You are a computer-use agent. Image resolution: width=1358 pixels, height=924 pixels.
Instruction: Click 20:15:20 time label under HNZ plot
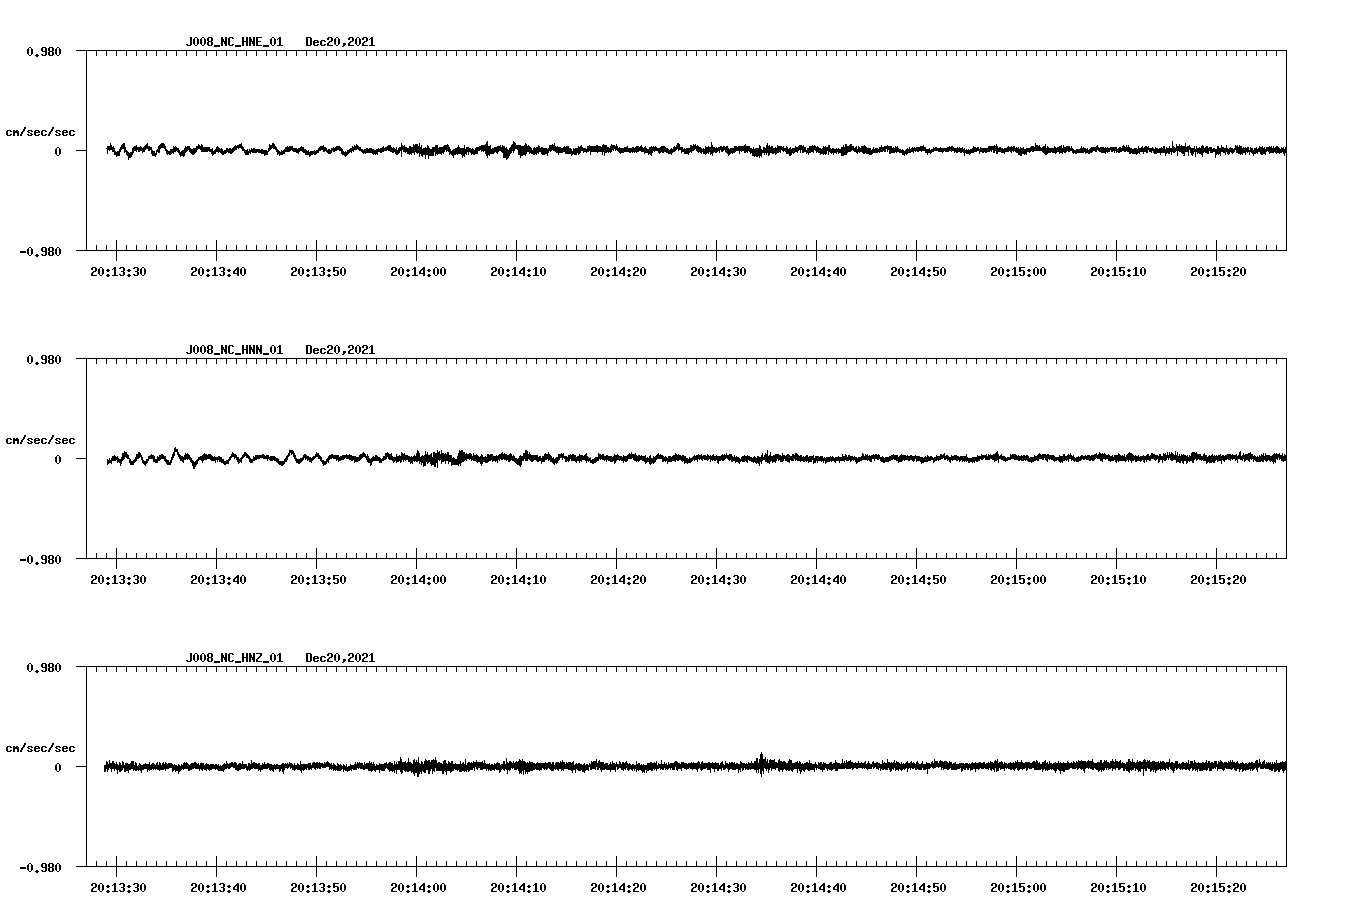click(x=1218, y=888)
